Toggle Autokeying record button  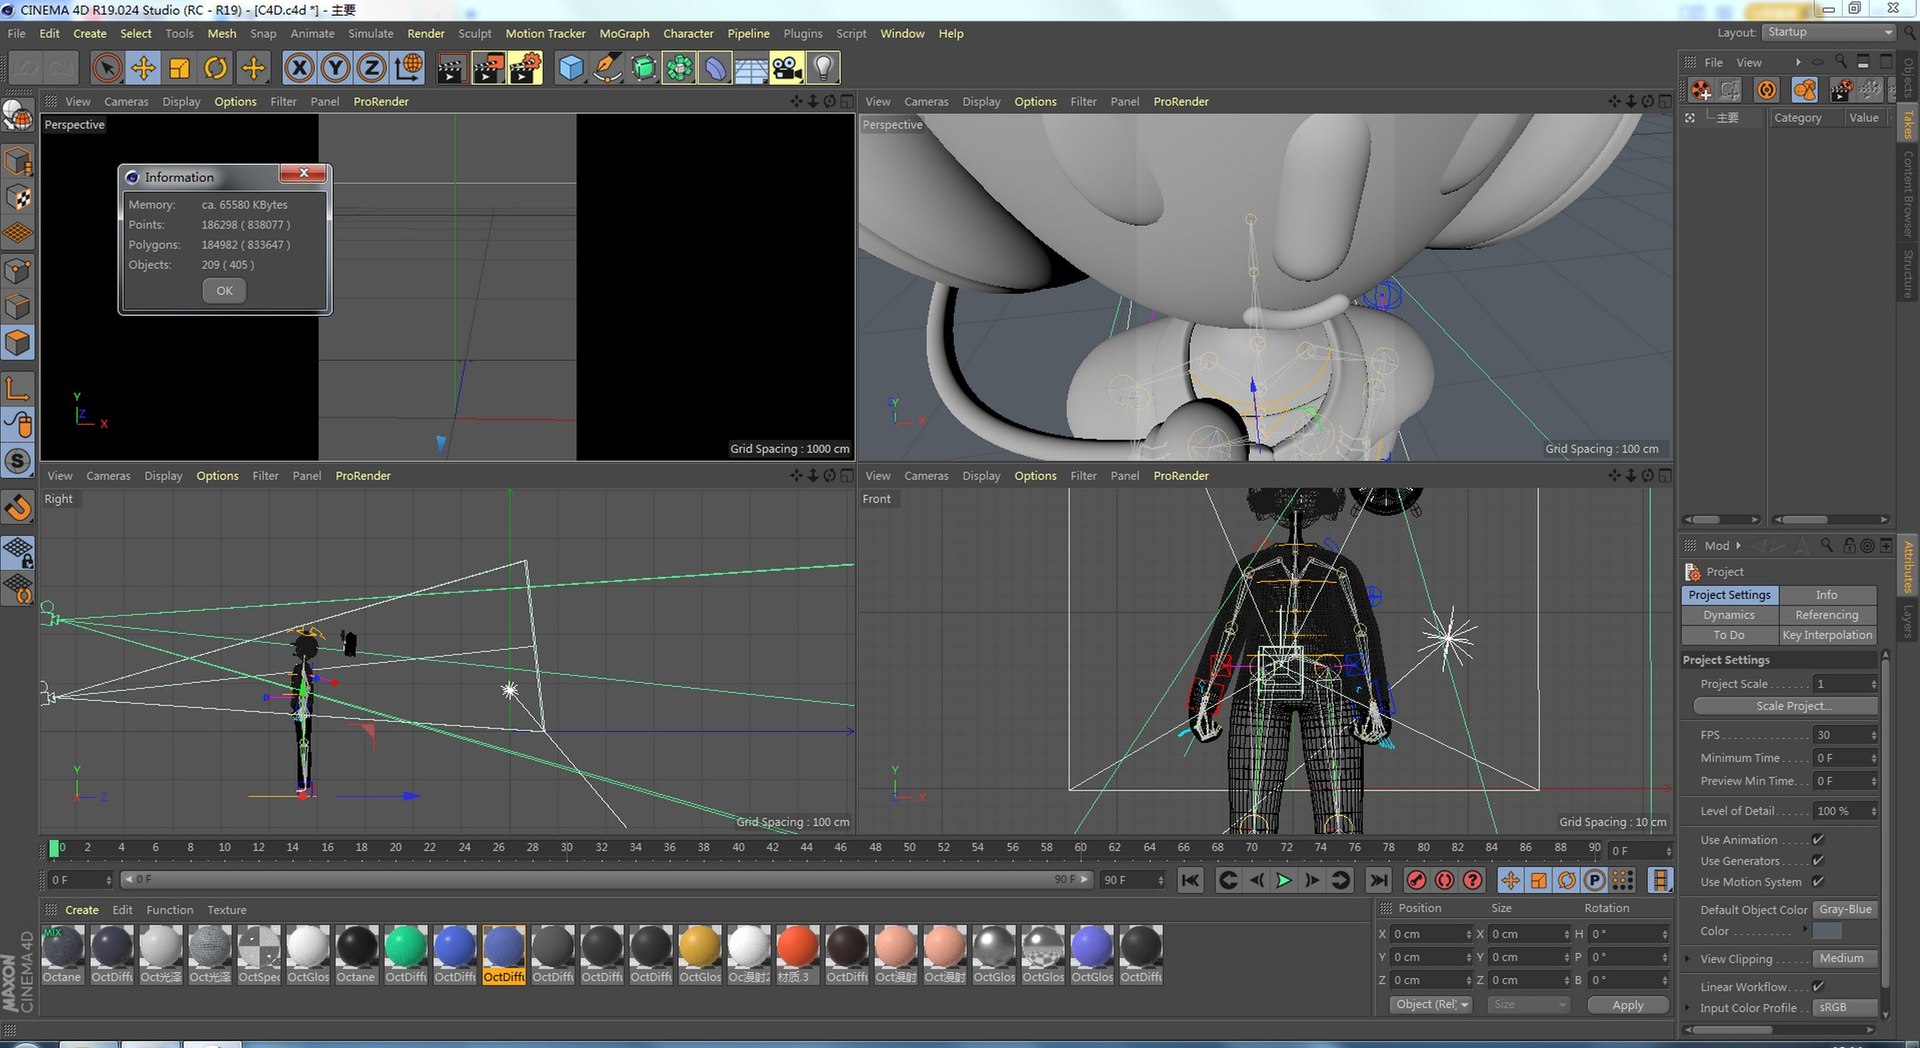pyautogui.click(x=1444, y=880)
